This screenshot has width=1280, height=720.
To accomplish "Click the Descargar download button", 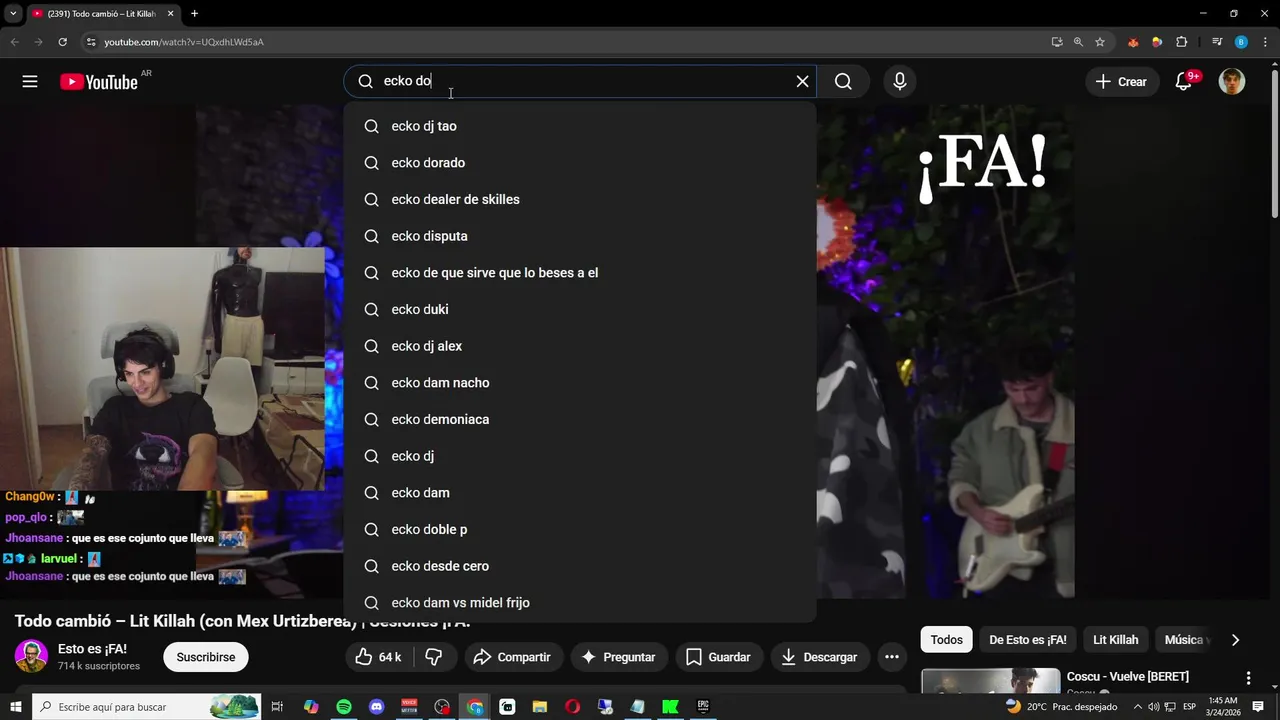I will [819, 657].
